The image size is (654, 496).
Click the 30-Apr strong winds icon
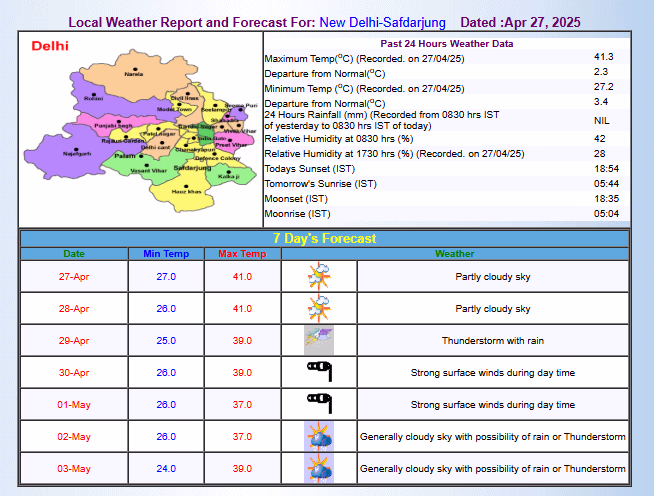[319, 372]
